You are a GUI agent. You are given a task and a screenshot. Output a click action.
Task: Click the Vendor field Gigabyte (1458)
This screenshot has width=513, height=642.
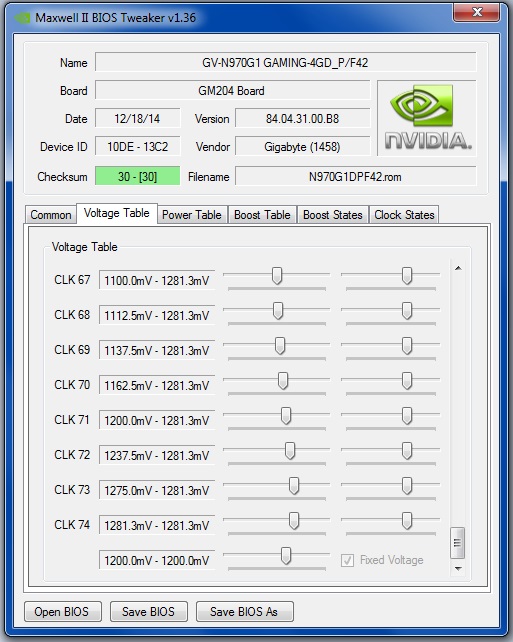tap(303, 147)
